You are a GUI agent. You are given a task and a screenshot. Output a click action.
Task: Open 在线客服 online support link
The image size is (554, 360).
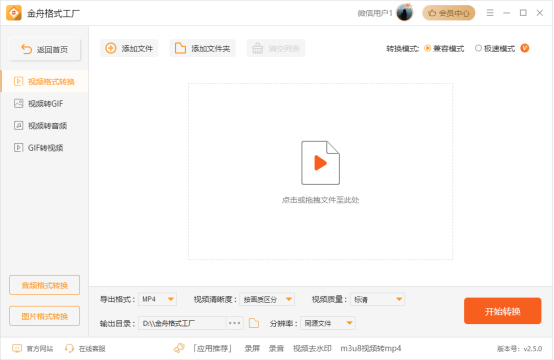click(x=85, y=349)
